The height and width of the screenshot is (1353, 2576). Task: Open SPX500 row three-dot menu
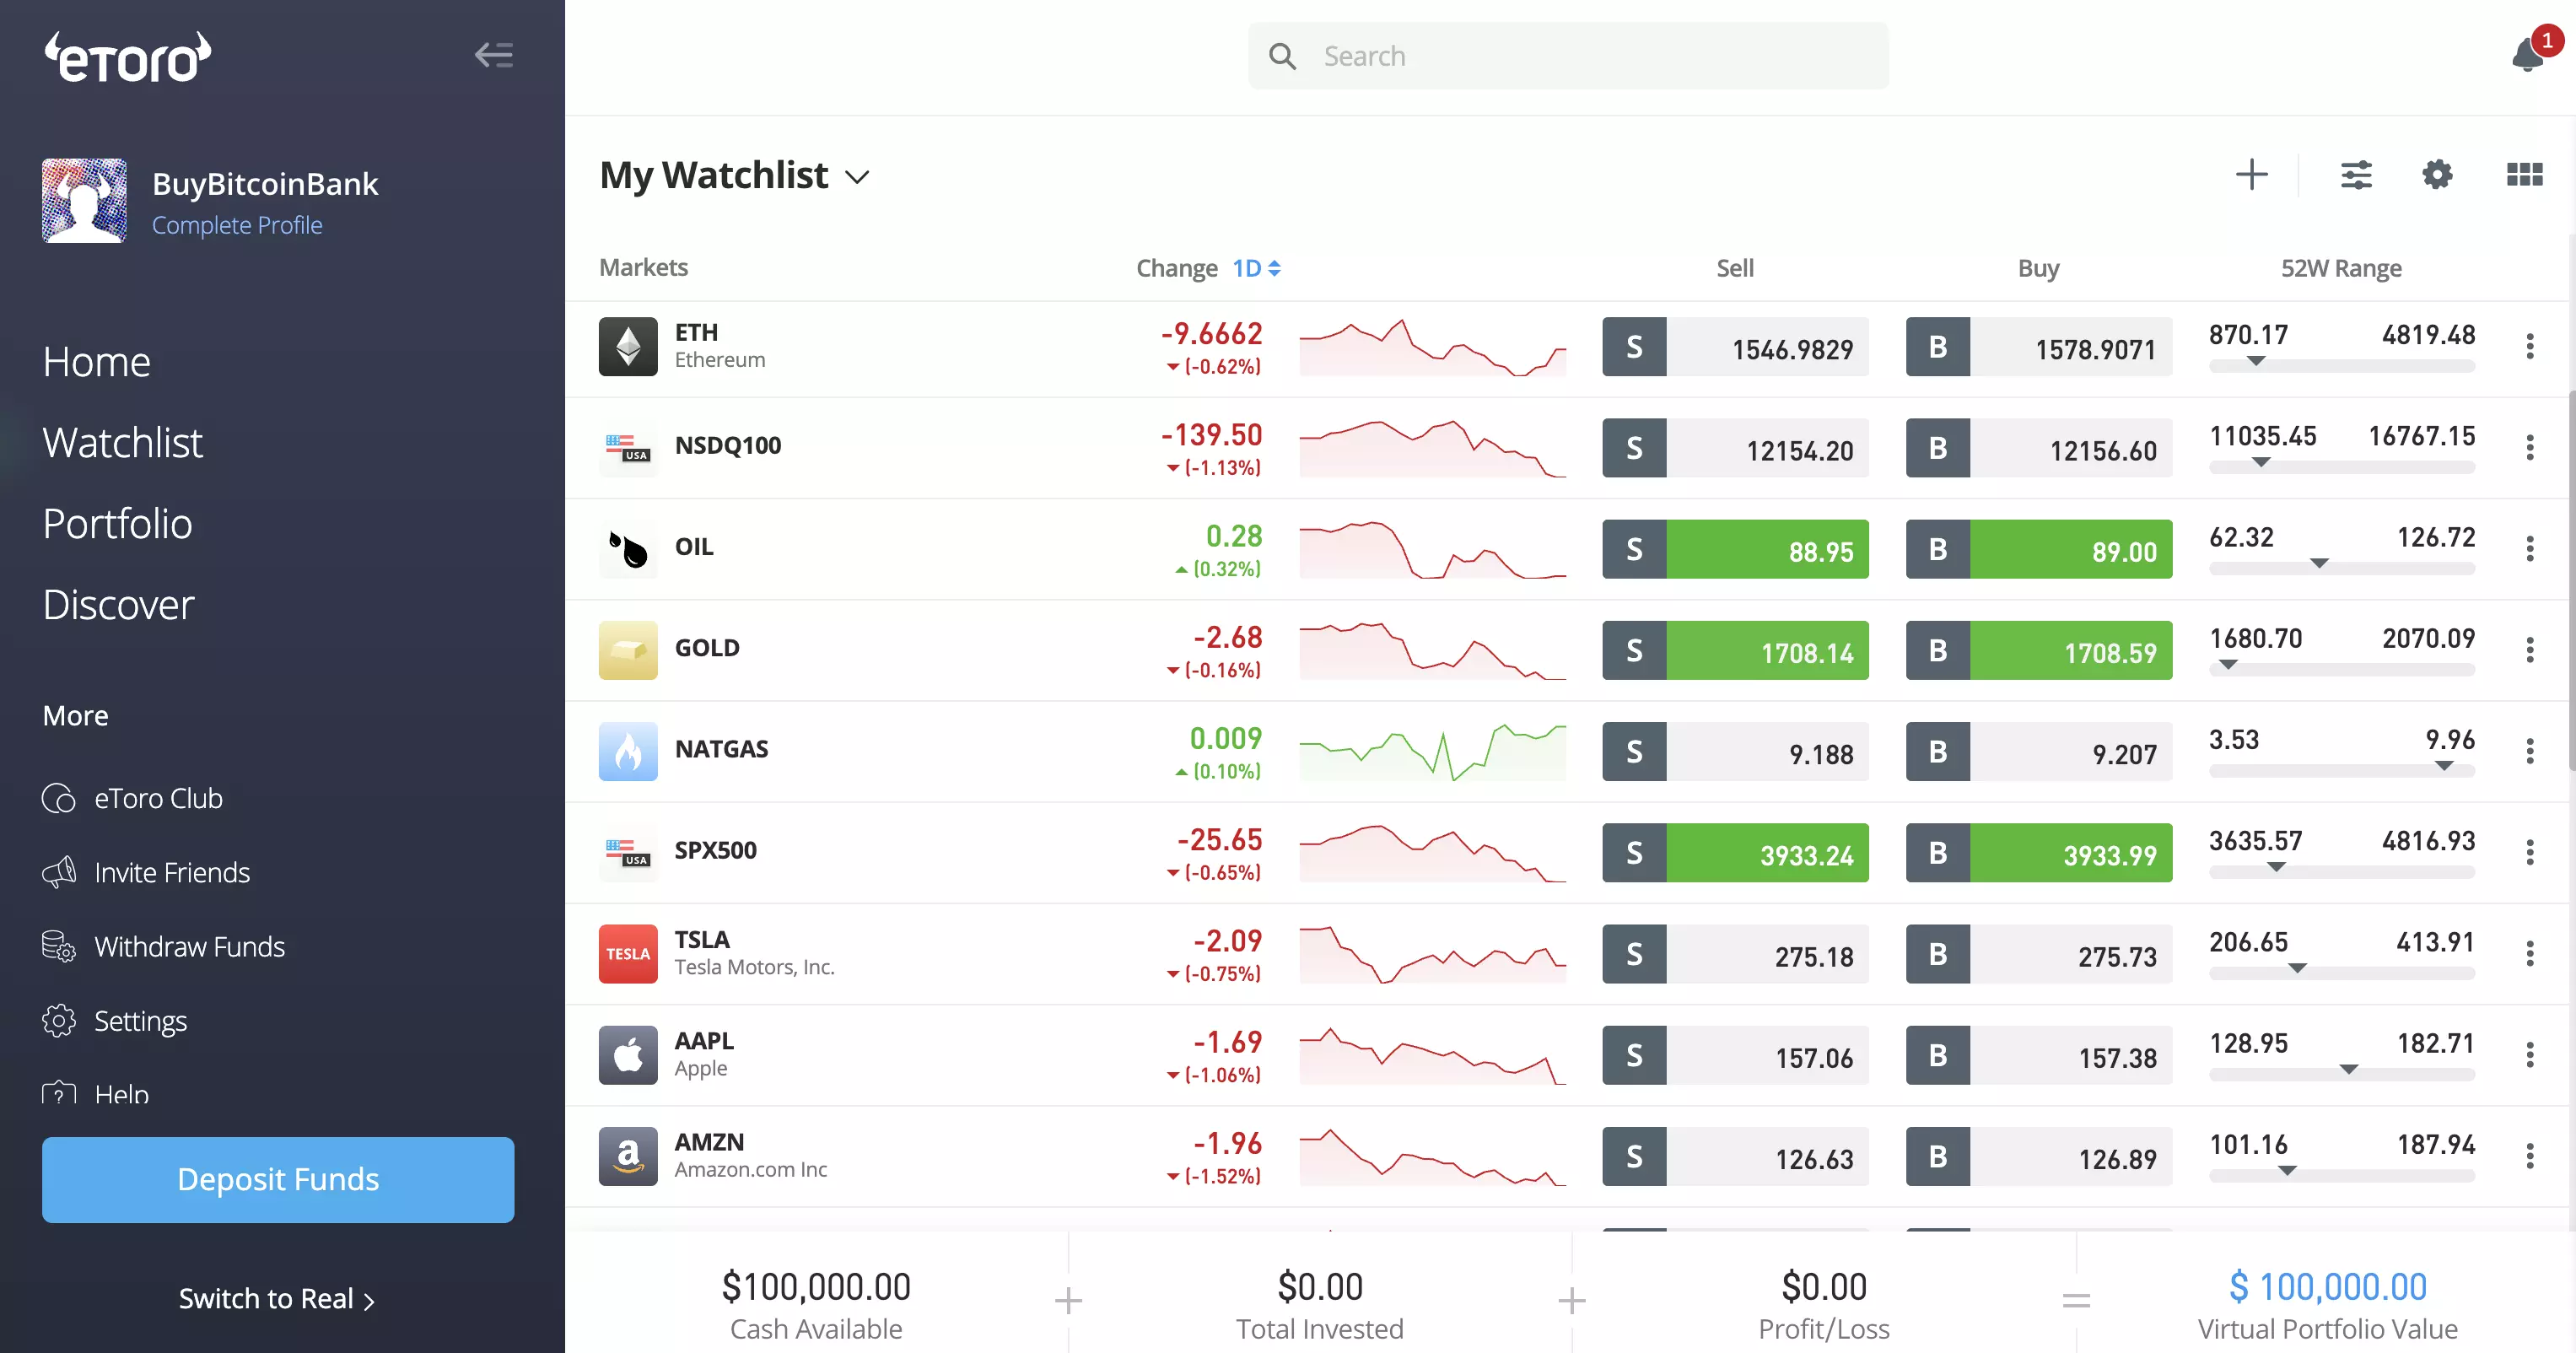[2530, 853]
